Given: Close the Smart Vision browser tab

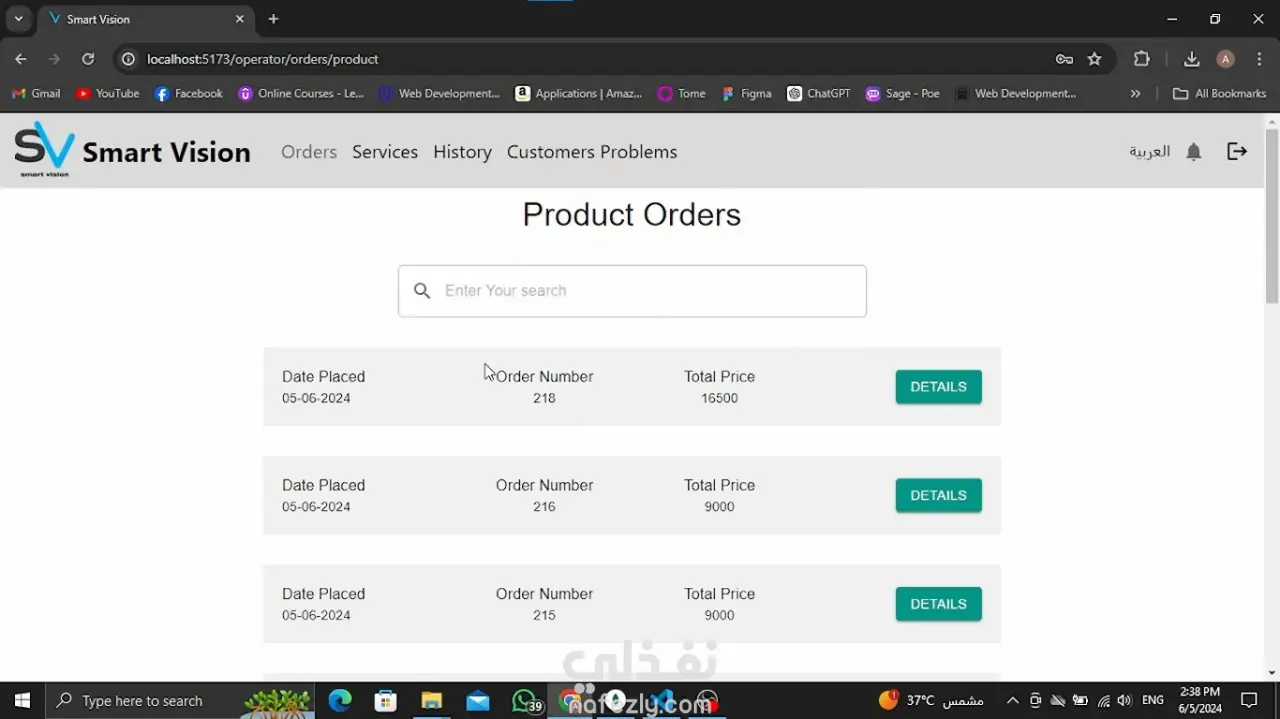Looking at the screenshot, I should (240, 19).
